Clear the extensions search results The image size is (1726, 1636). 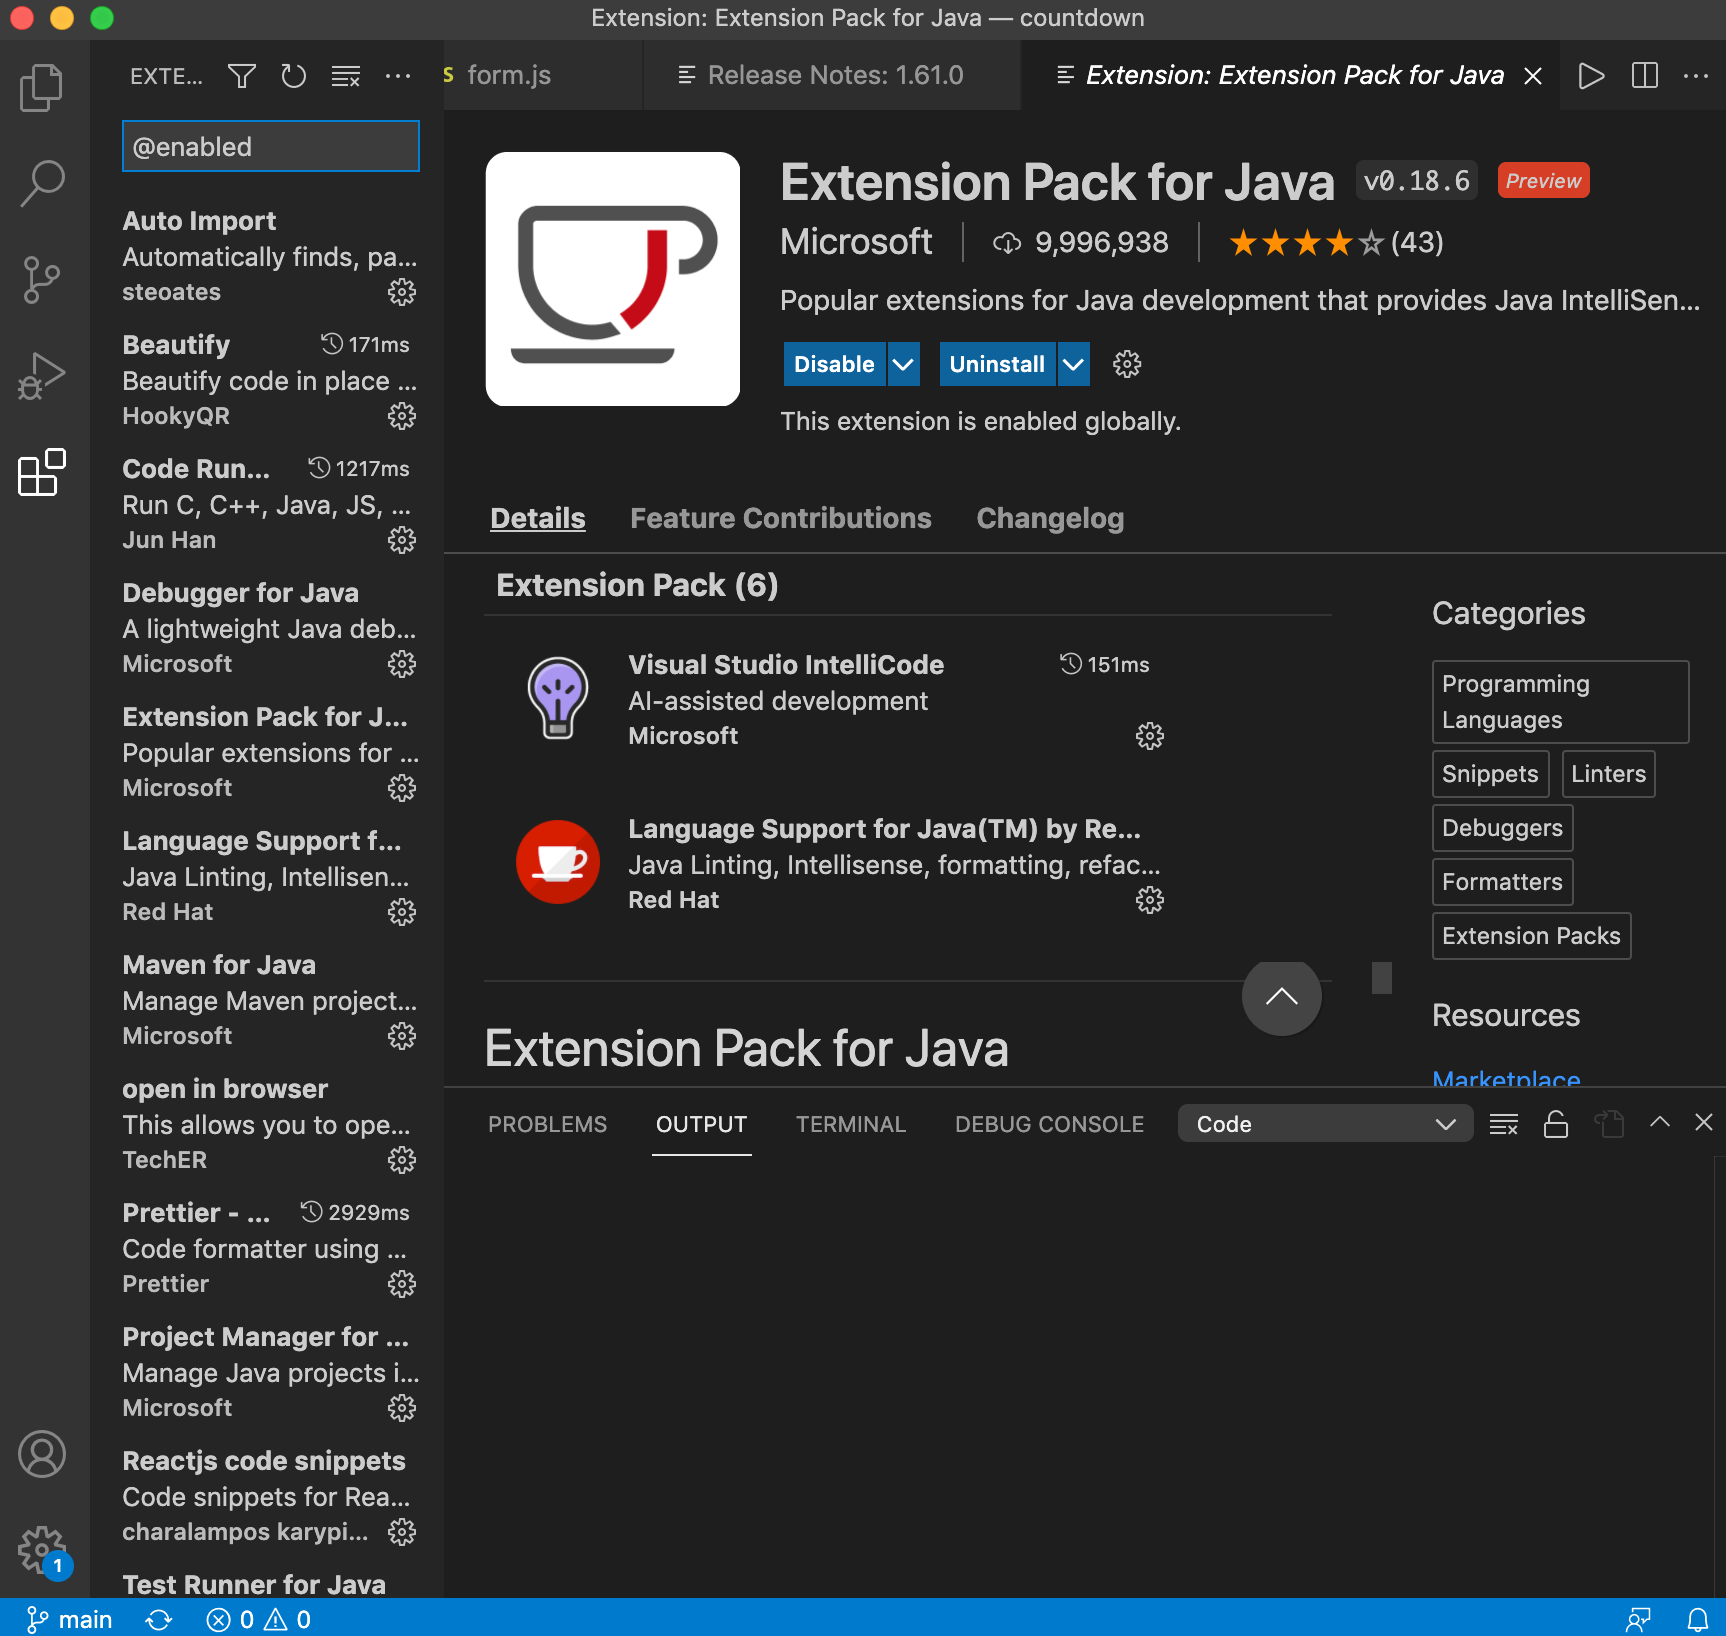346,76
